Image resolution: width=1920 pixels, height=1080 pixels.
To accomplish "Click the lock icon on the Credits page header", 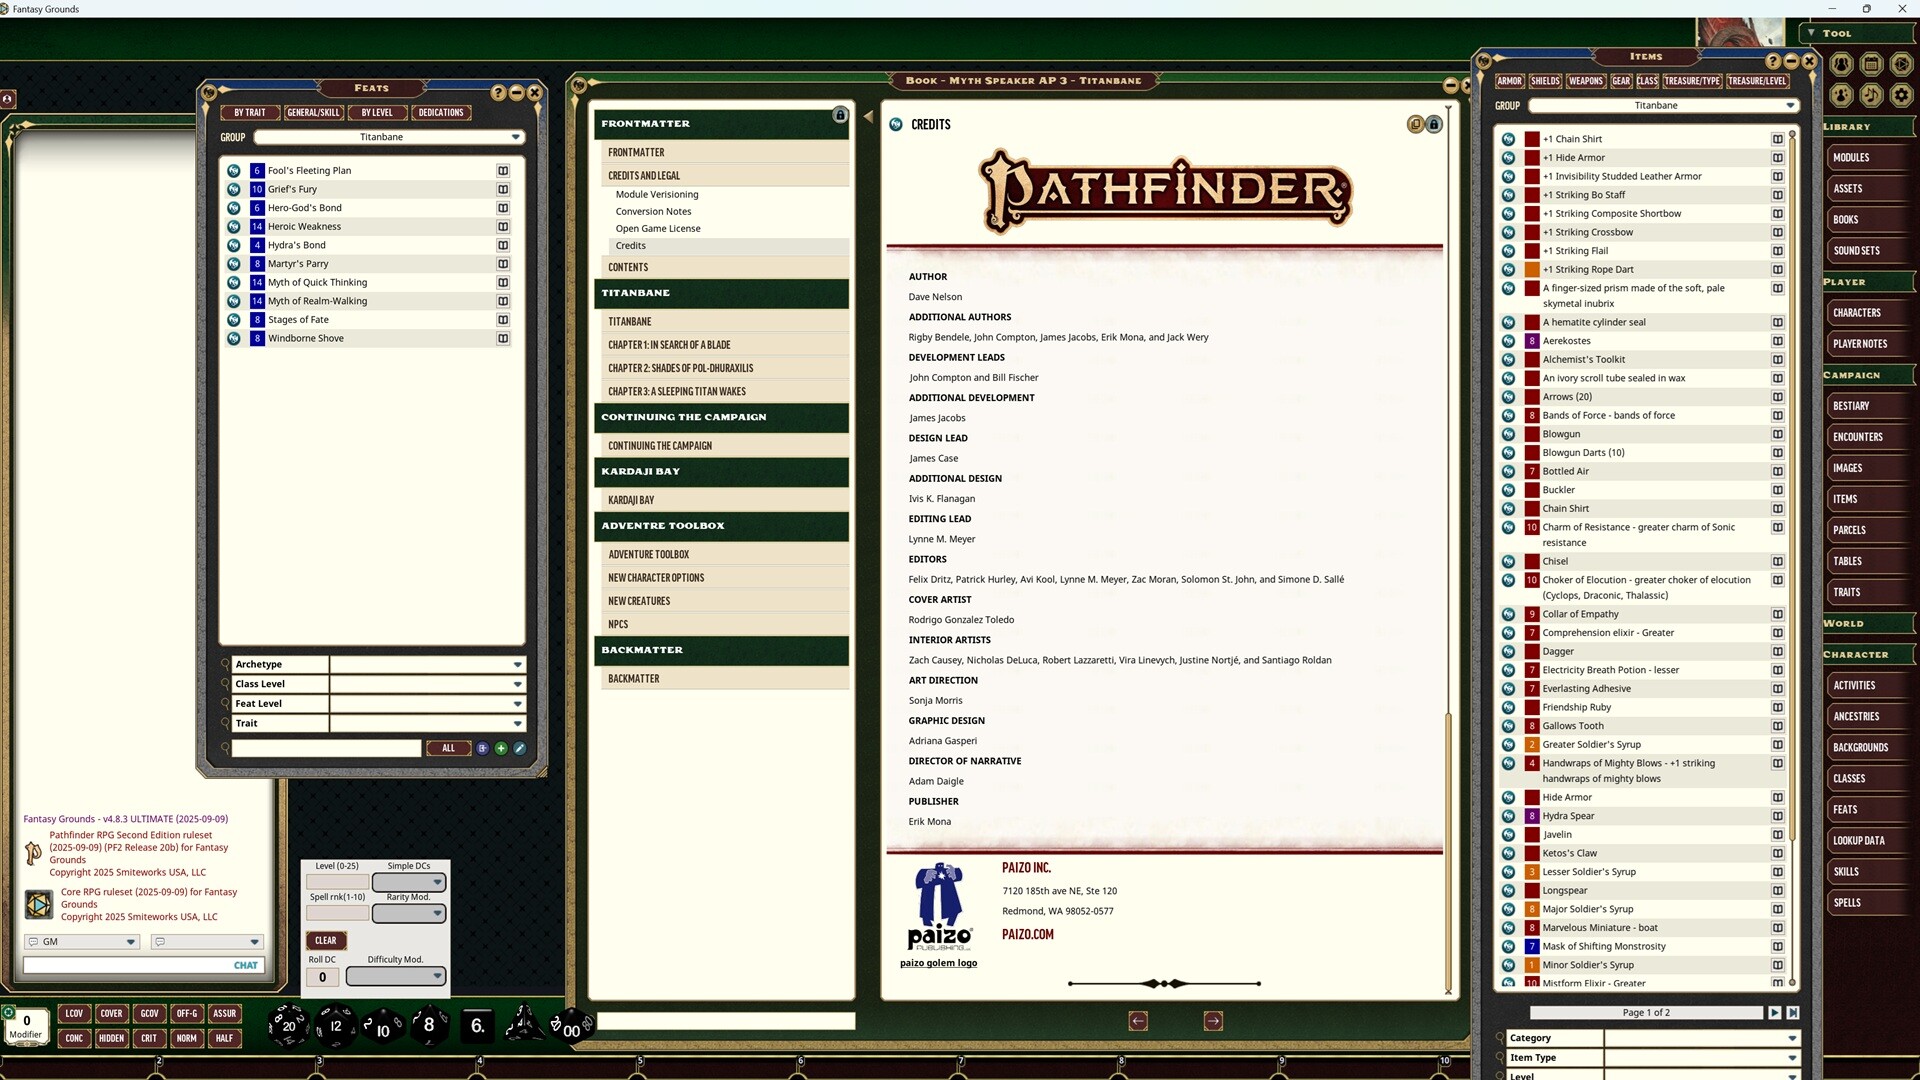I will click(x=1434, y=124).
